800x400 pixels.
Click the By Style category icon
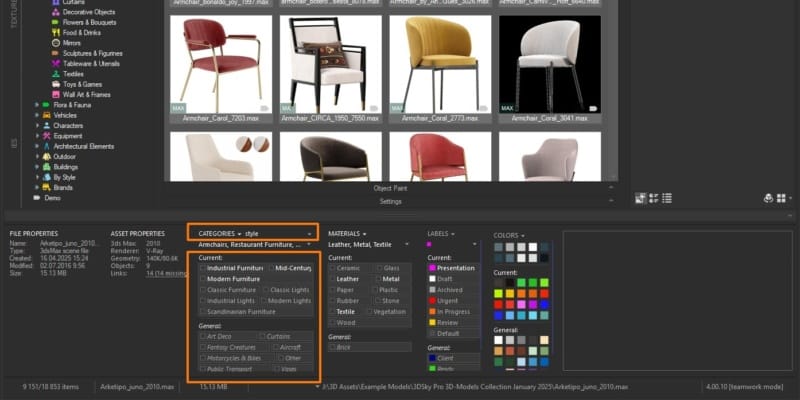(46, 177)
